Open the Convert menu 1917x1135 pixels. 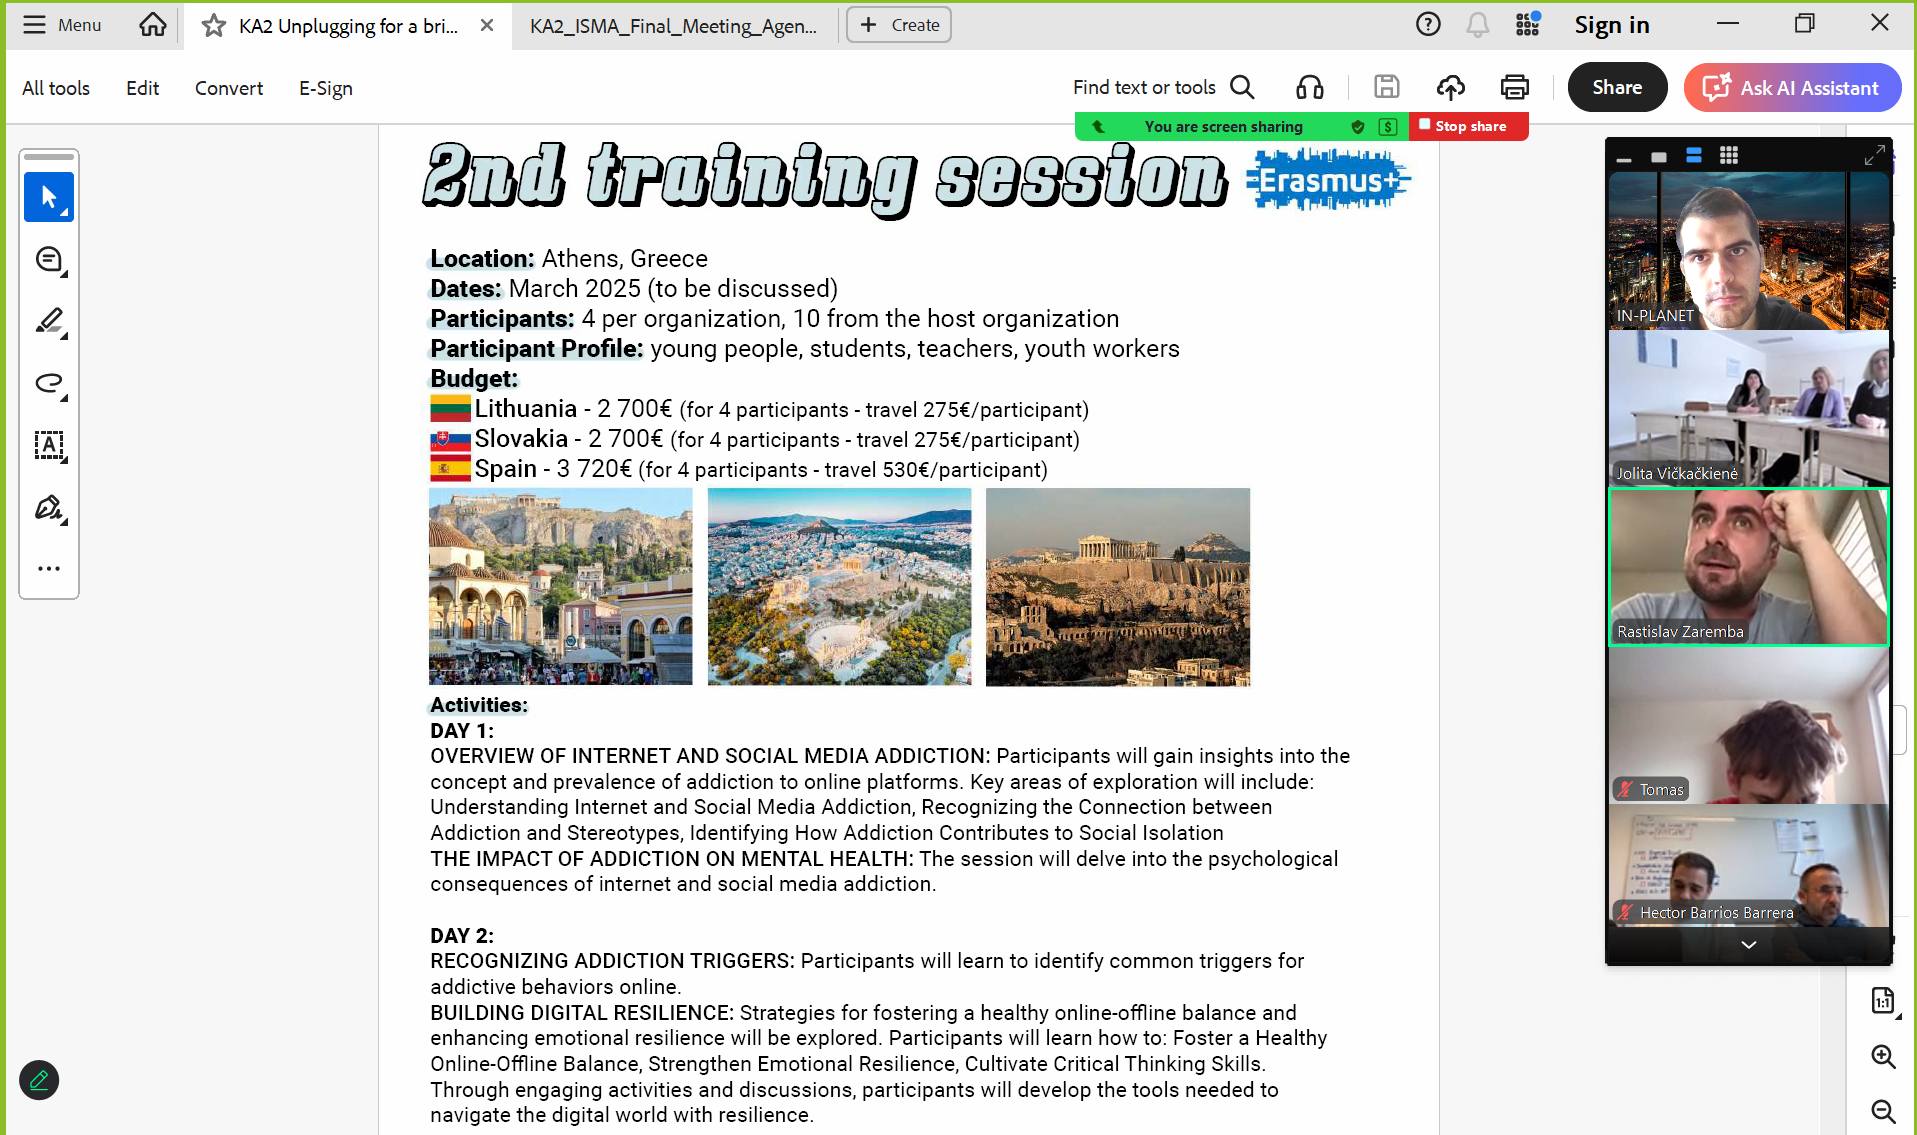pos(228,88)
